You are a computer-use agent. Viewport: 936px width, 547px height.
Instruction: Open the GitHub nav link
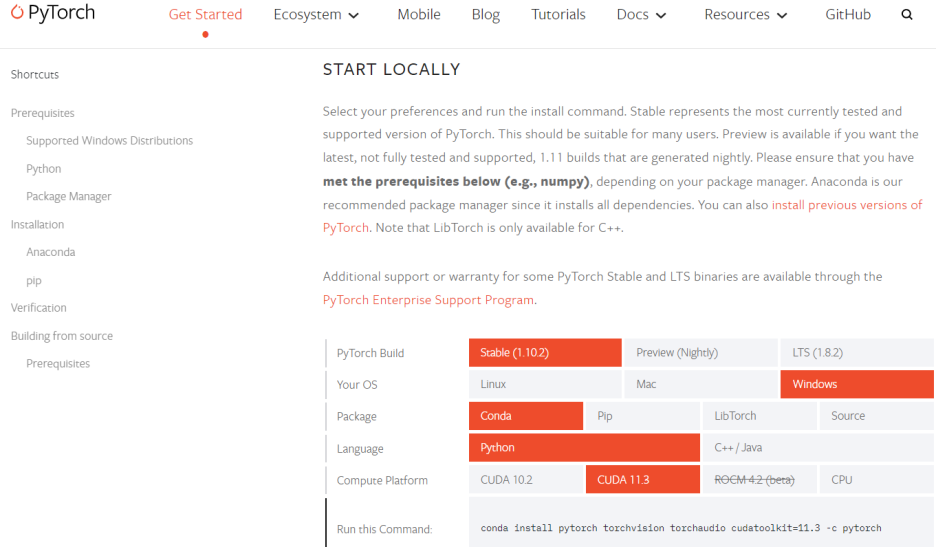point(848,14)
